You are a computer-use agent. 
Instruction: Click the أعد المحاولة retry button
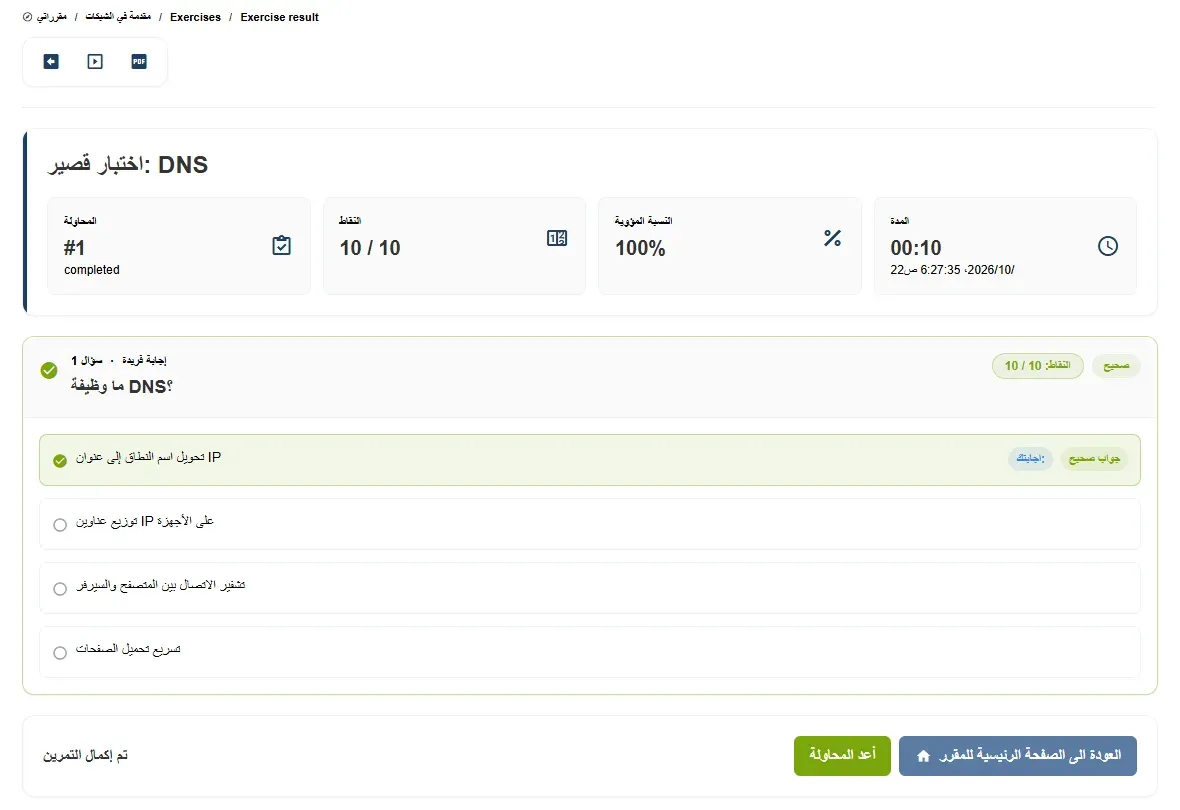(842, 756)
